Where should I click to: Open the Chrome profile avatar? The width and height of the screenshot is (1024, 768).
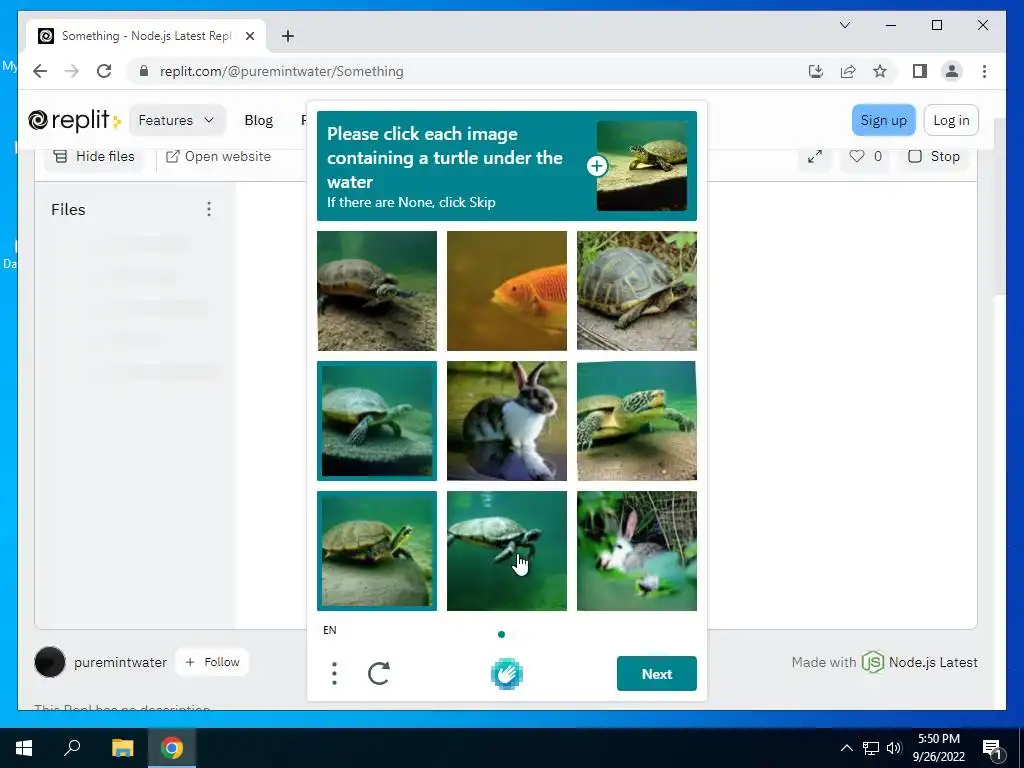click(x=952, y=71)
